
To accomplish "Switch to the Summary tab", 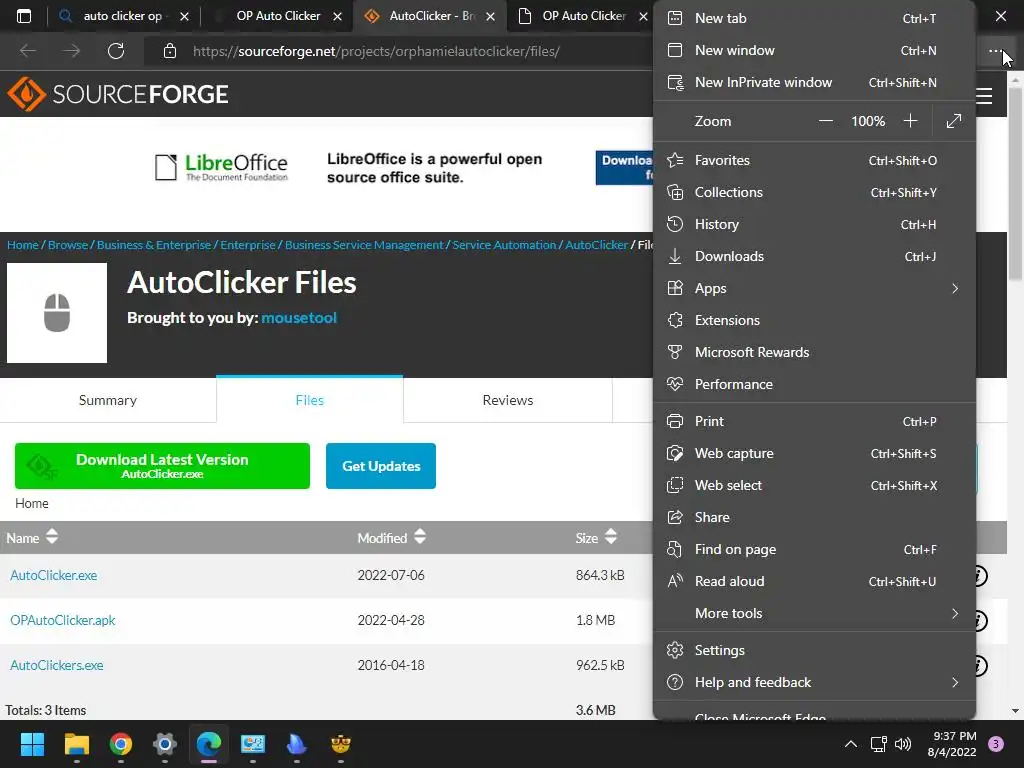I will (x=108, y=400).
